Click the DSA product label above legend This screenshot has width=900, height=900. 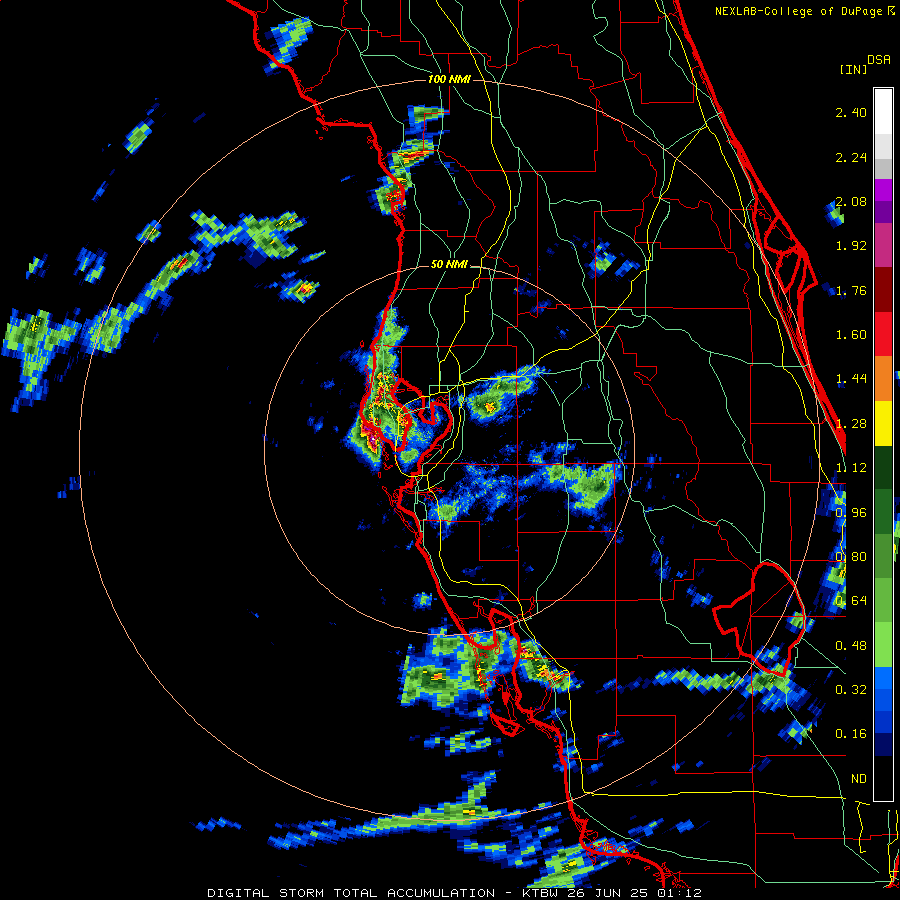(879, 60)
